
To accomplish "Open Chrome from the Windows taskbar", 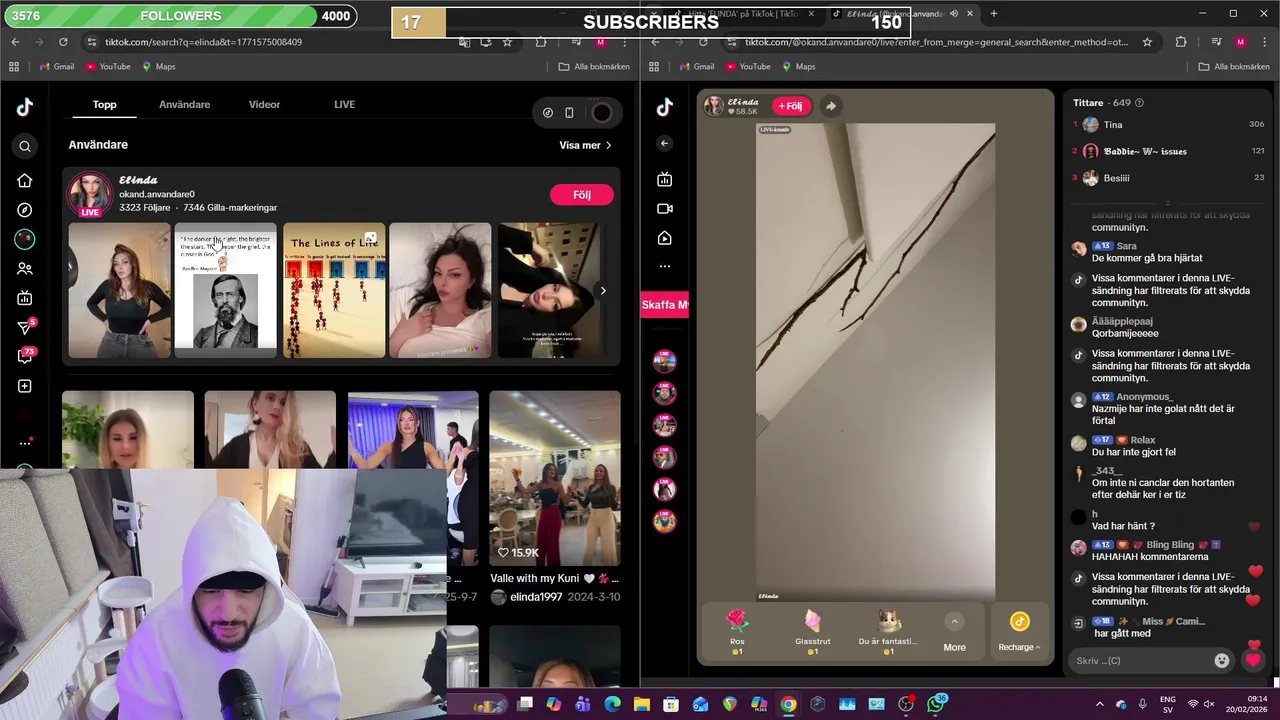I will pyautogui.click(x=788, y=704).
